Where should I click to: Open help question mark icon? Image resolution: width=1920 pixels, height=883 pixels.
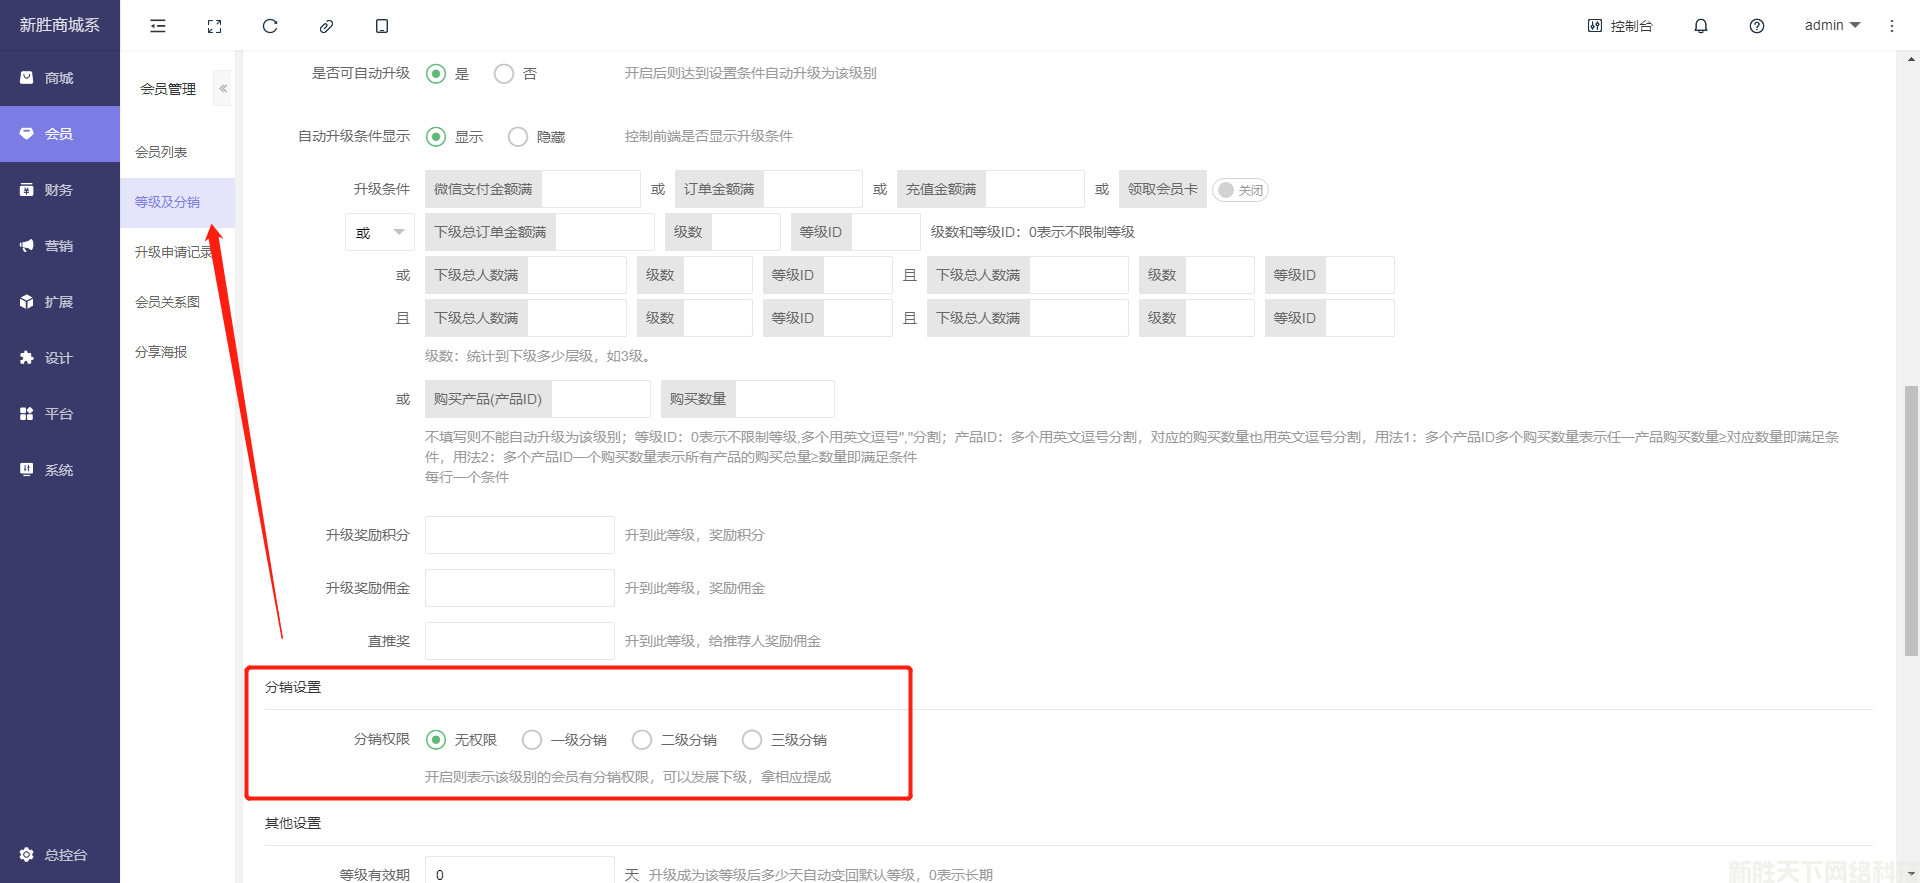tap(1757, 26)
